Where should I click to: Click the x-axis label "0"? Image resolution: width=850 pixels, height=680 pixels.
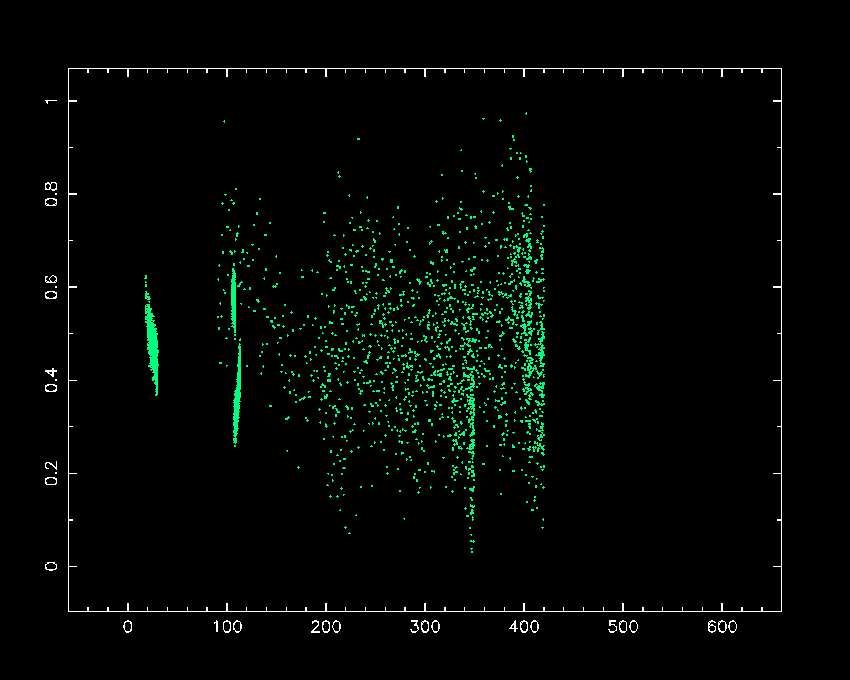pyautogui.click(x=128, y=627)
